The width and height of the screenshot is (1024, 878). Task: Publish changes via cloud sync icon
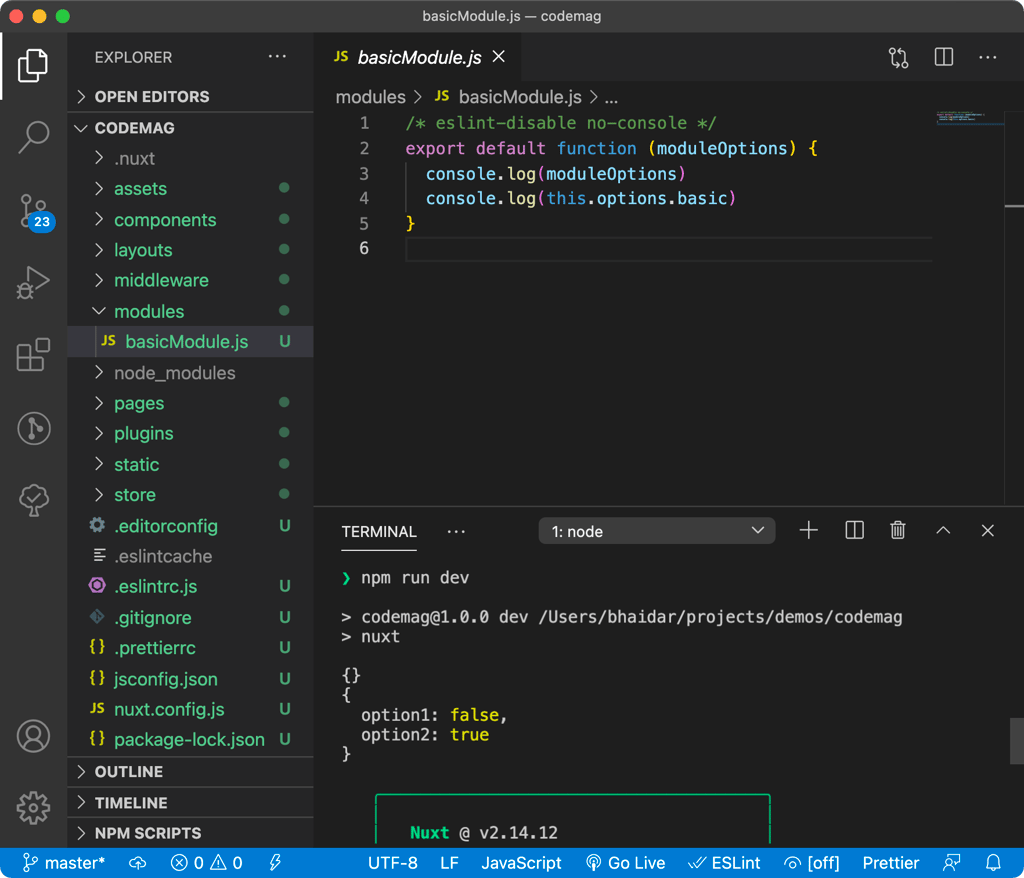[x=138, y=863]
